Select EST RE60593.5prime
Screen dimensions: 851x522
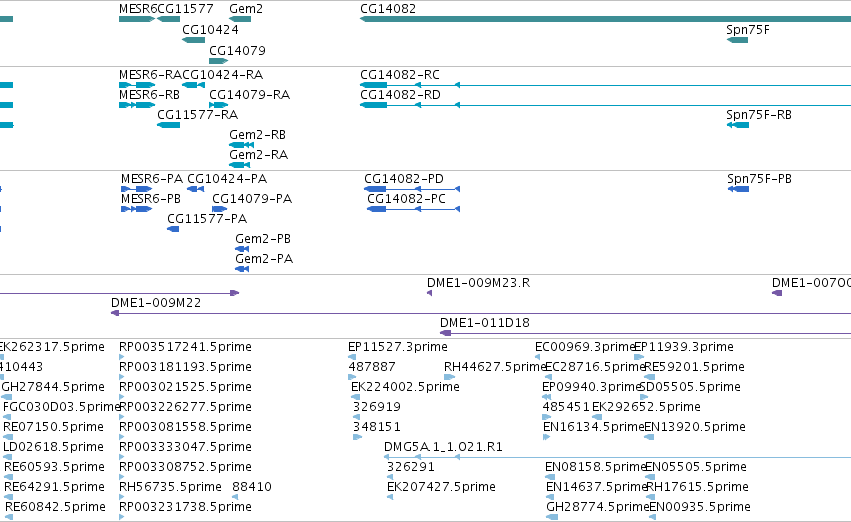pyautogui.click(x=54, y=467)
